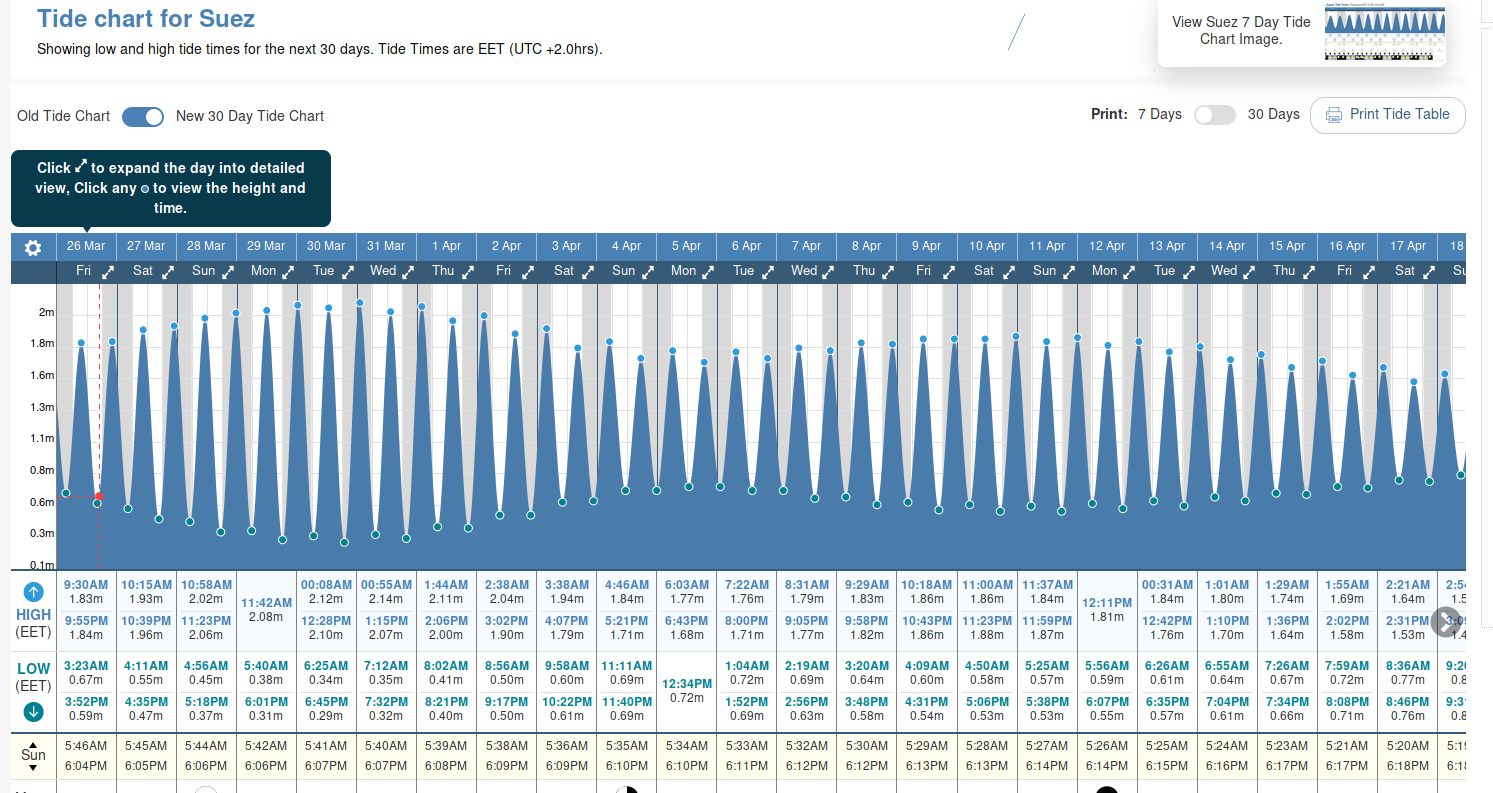
Task: Click the Print Tide Table button
Action: coord(1387,115)
